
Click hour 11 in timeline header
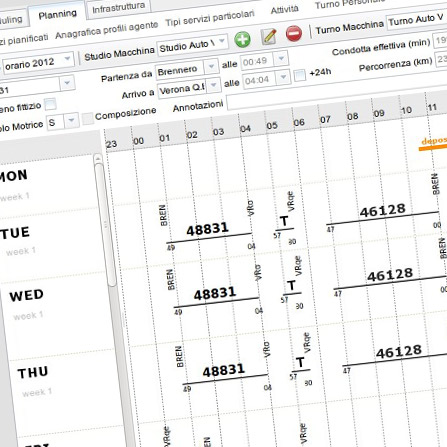[x=432, y=107]
